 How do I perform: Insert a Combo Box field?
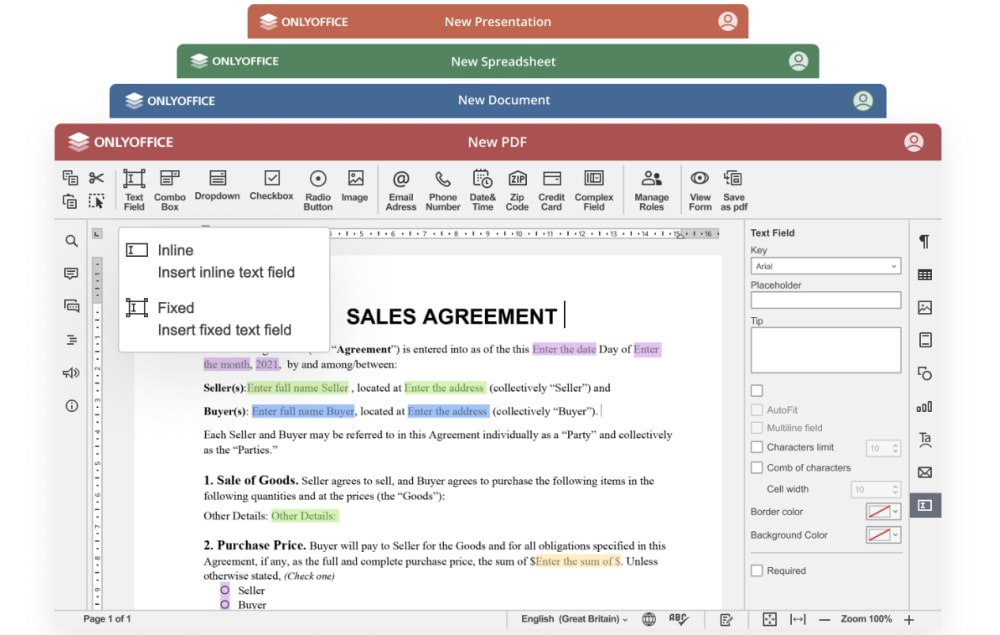coord(170,189)
